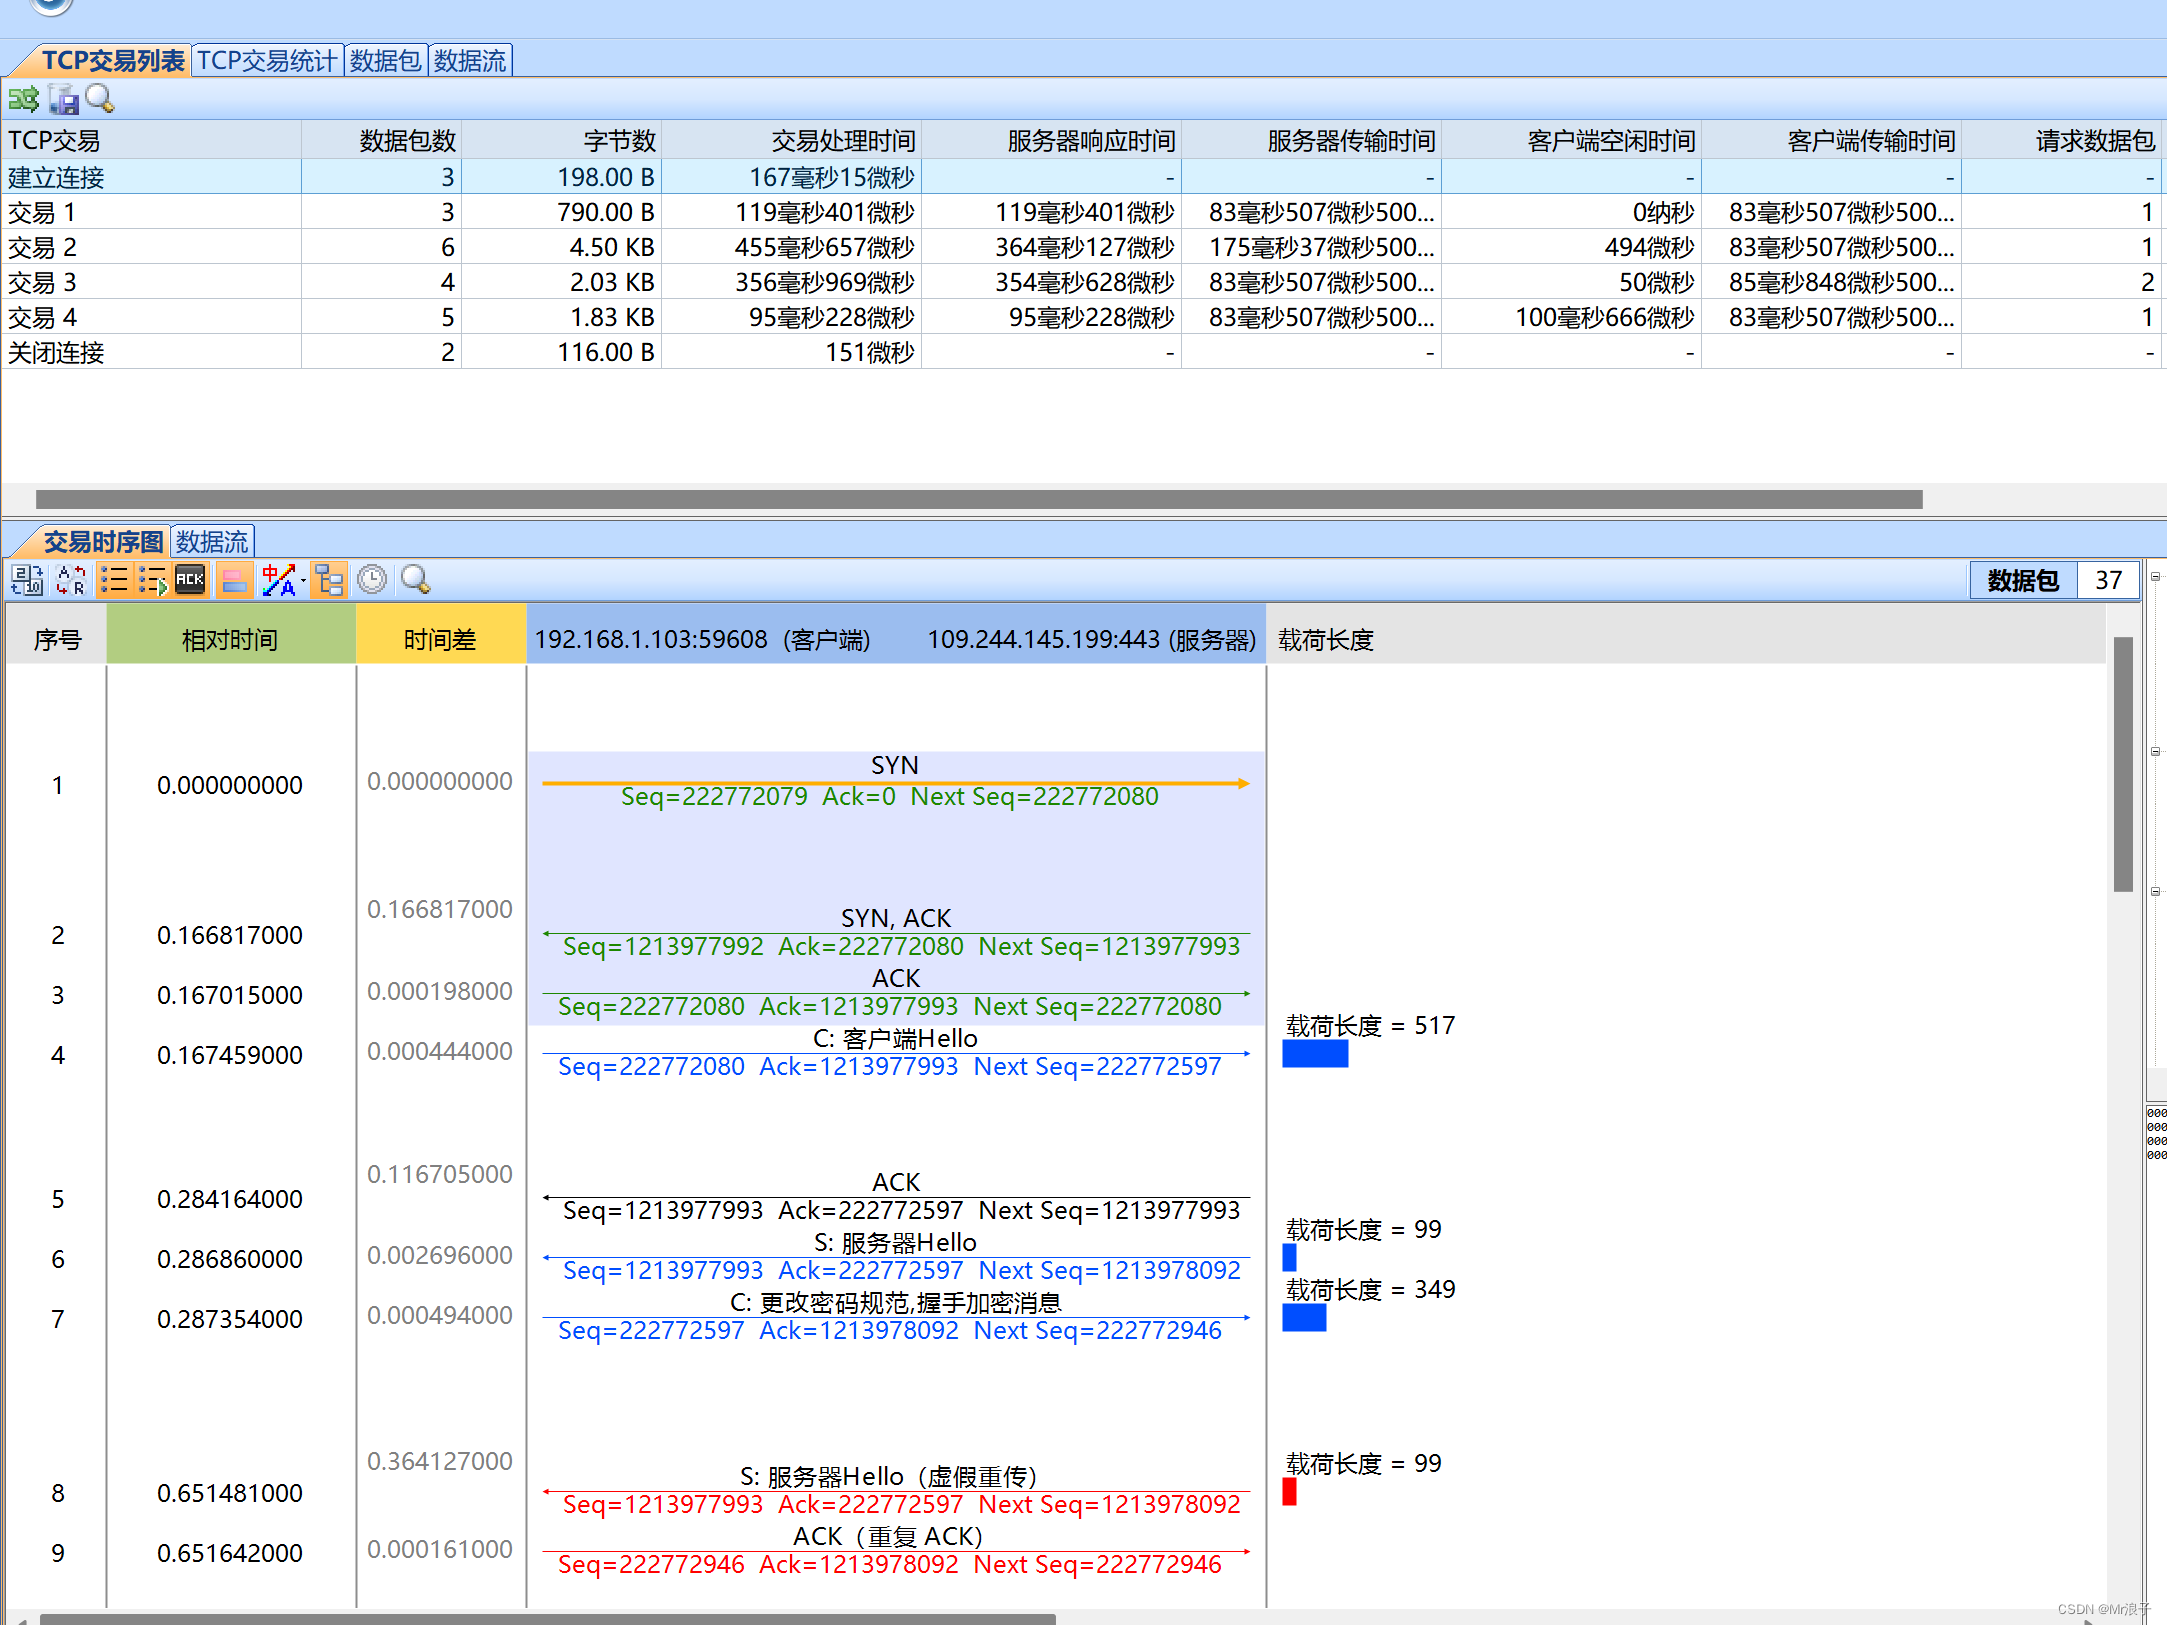The image size is (2167, 1625).
Task: Click the A/R relative sequence number icon
Action: coord(71,580)
